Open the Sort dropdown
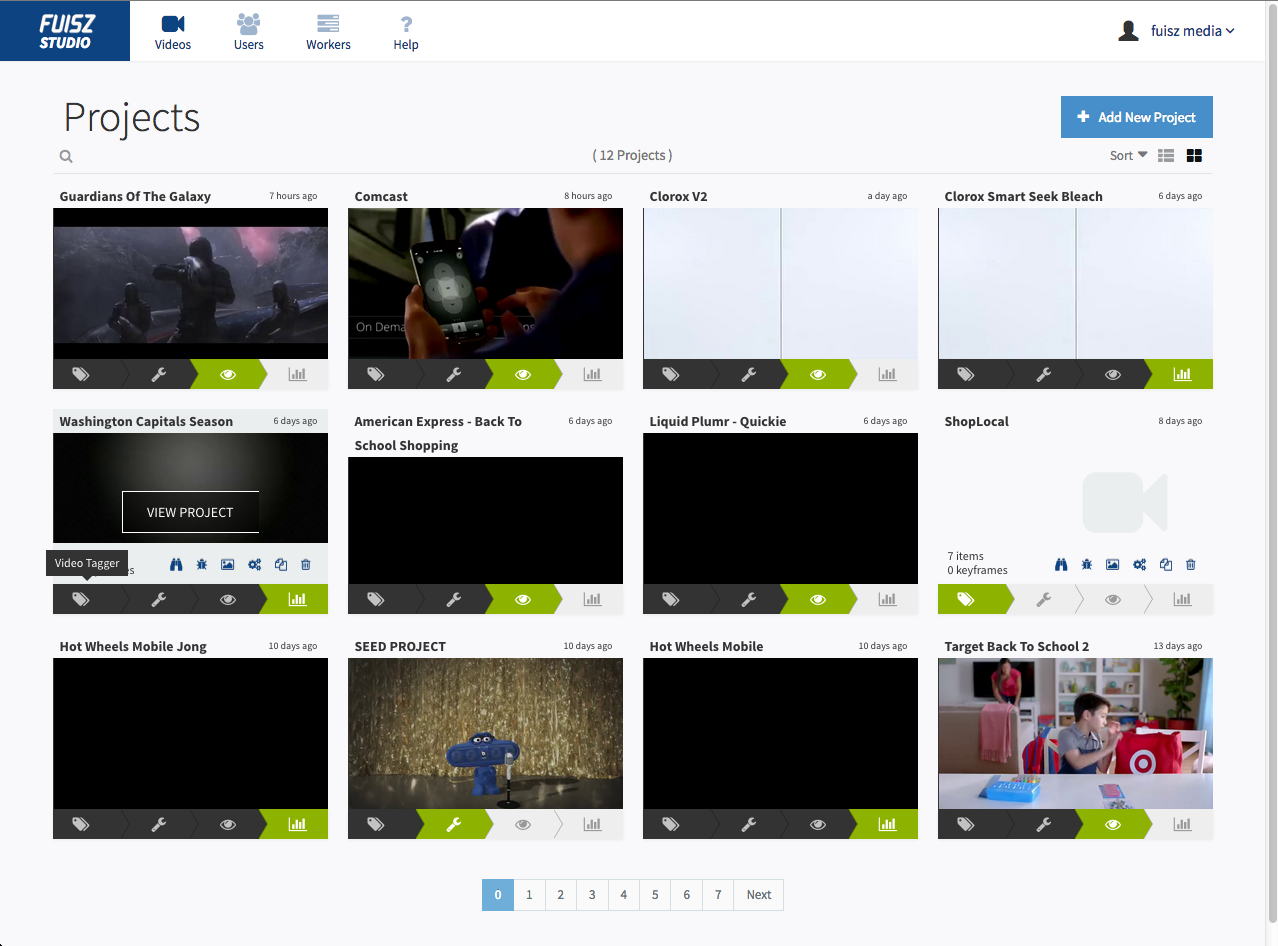This screenshot has height=946, width=1278. 1126,155
